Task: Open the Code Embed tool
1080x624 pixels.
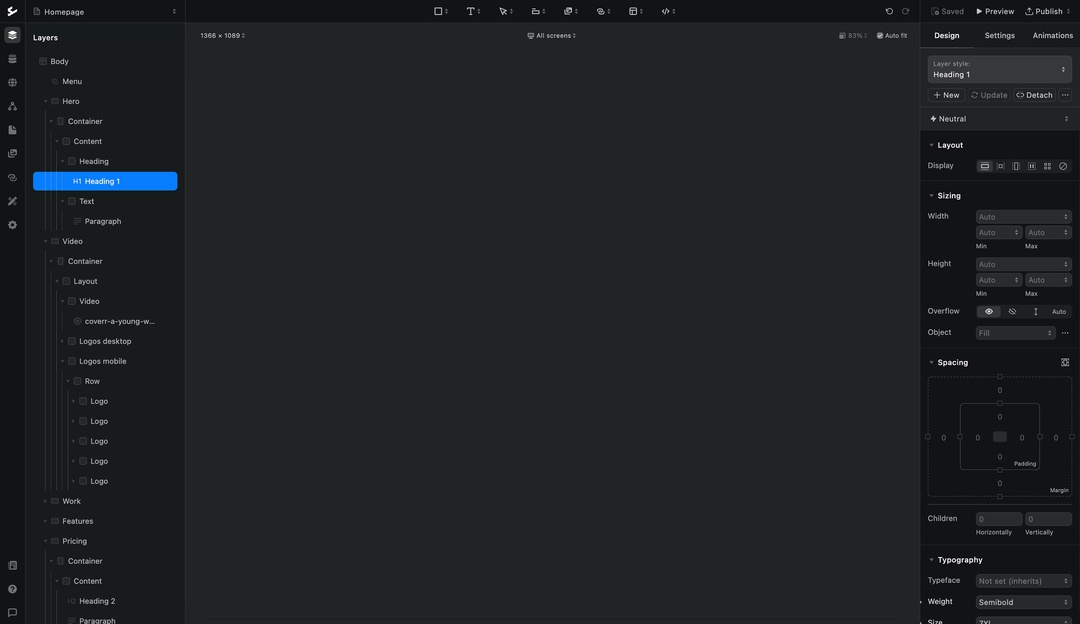Action: click(667, 10)
